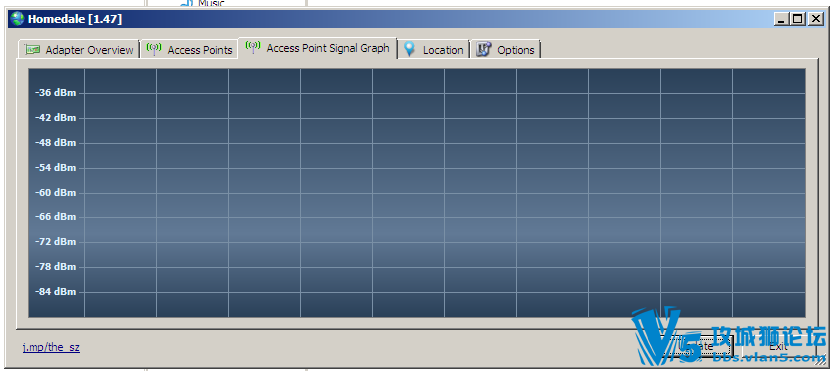
Task: Open the Location tab
Action: [x=434, y=50]
